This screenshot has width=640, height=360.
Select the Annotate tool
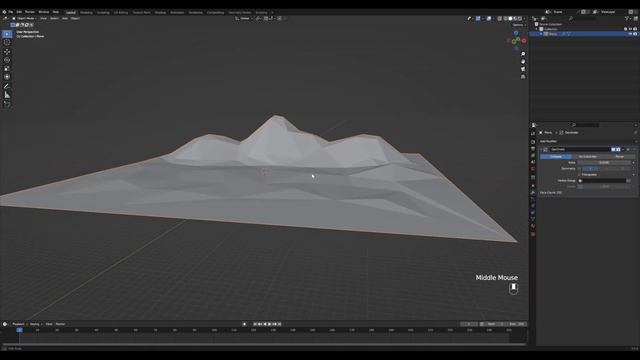[x=7, y=86]
